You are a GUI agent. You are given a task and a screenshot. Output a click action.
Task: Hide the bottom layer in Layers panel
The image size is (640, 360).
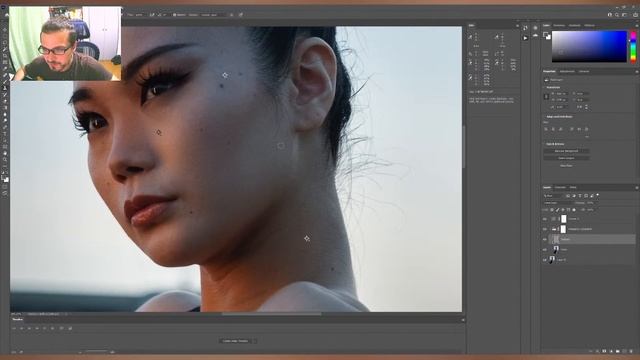(x=544, y=260)
